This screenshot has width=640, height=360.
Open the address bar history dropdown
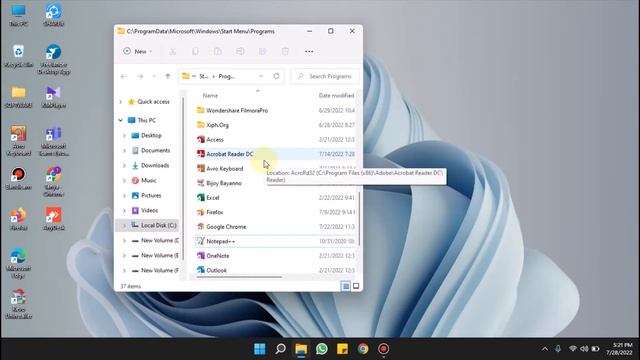tap(260, 76)
